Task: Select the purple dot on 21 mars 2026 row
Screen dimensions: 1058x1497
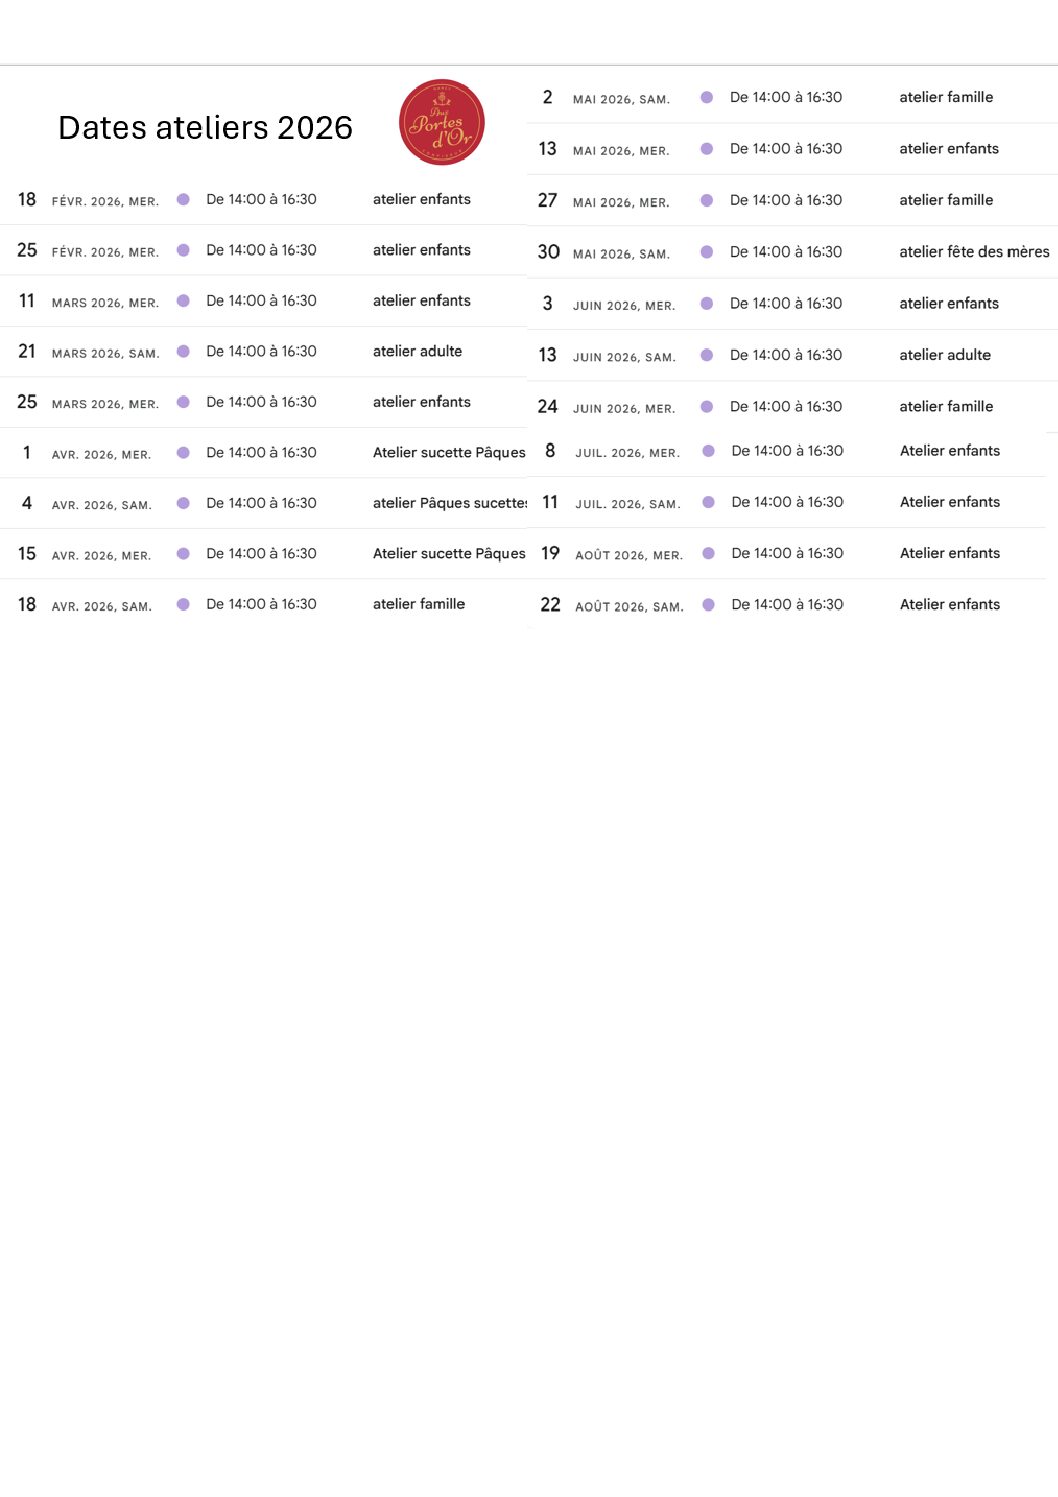Action: [x=183, y=351]
